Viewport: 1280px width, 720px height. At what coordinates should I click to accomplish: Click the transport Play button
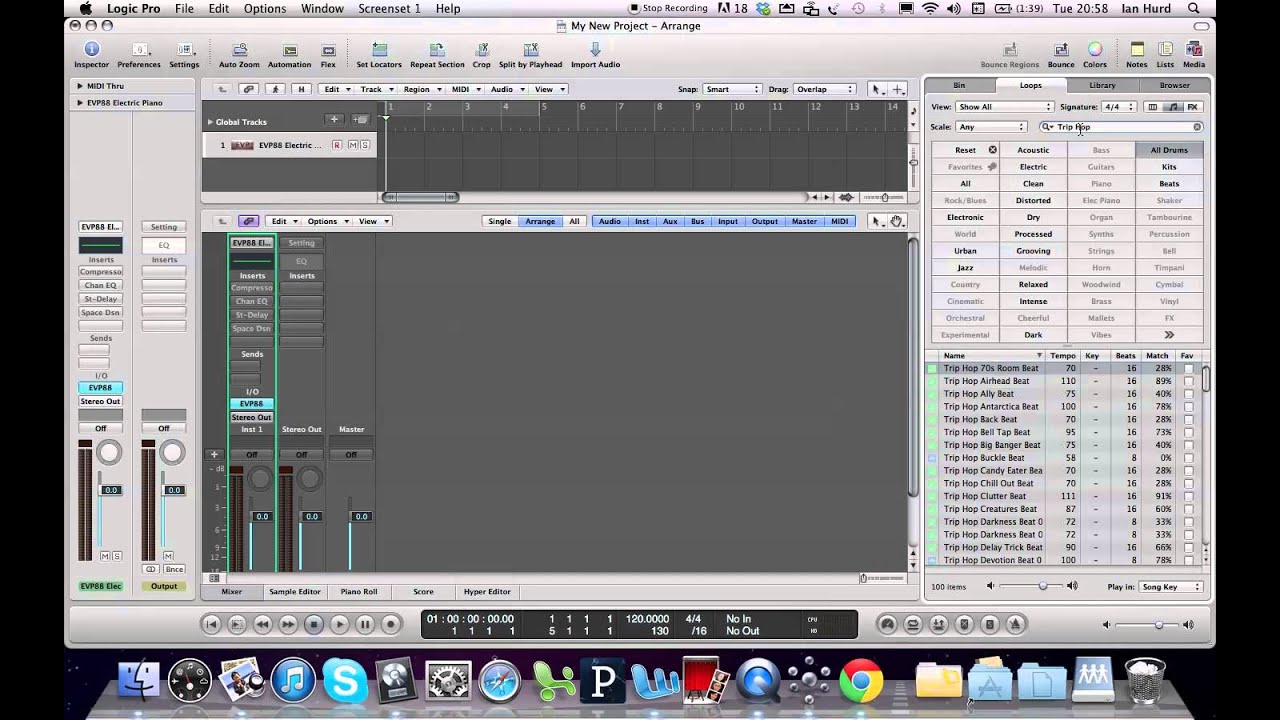pos(339,624)
